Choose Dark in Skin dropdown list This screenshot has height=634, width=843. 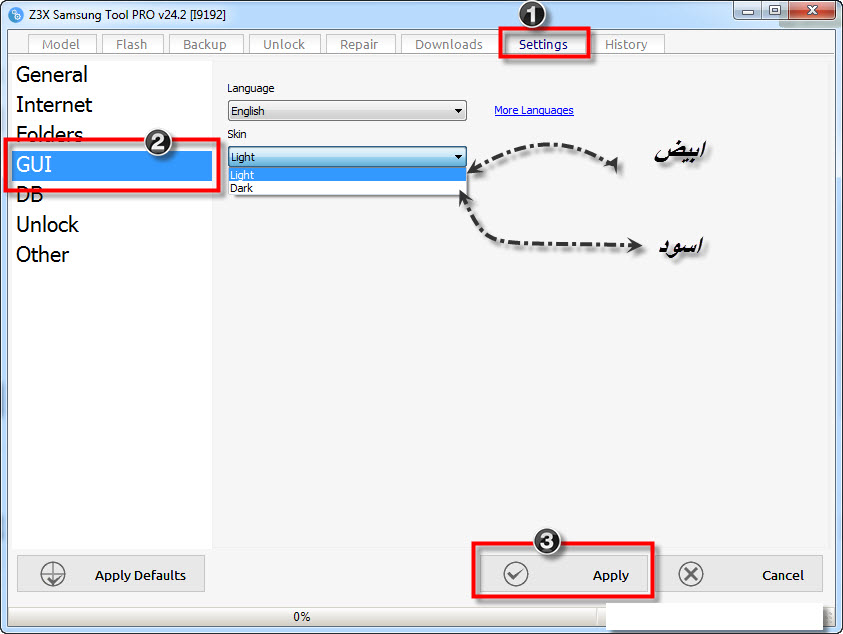tap(347, 188)
